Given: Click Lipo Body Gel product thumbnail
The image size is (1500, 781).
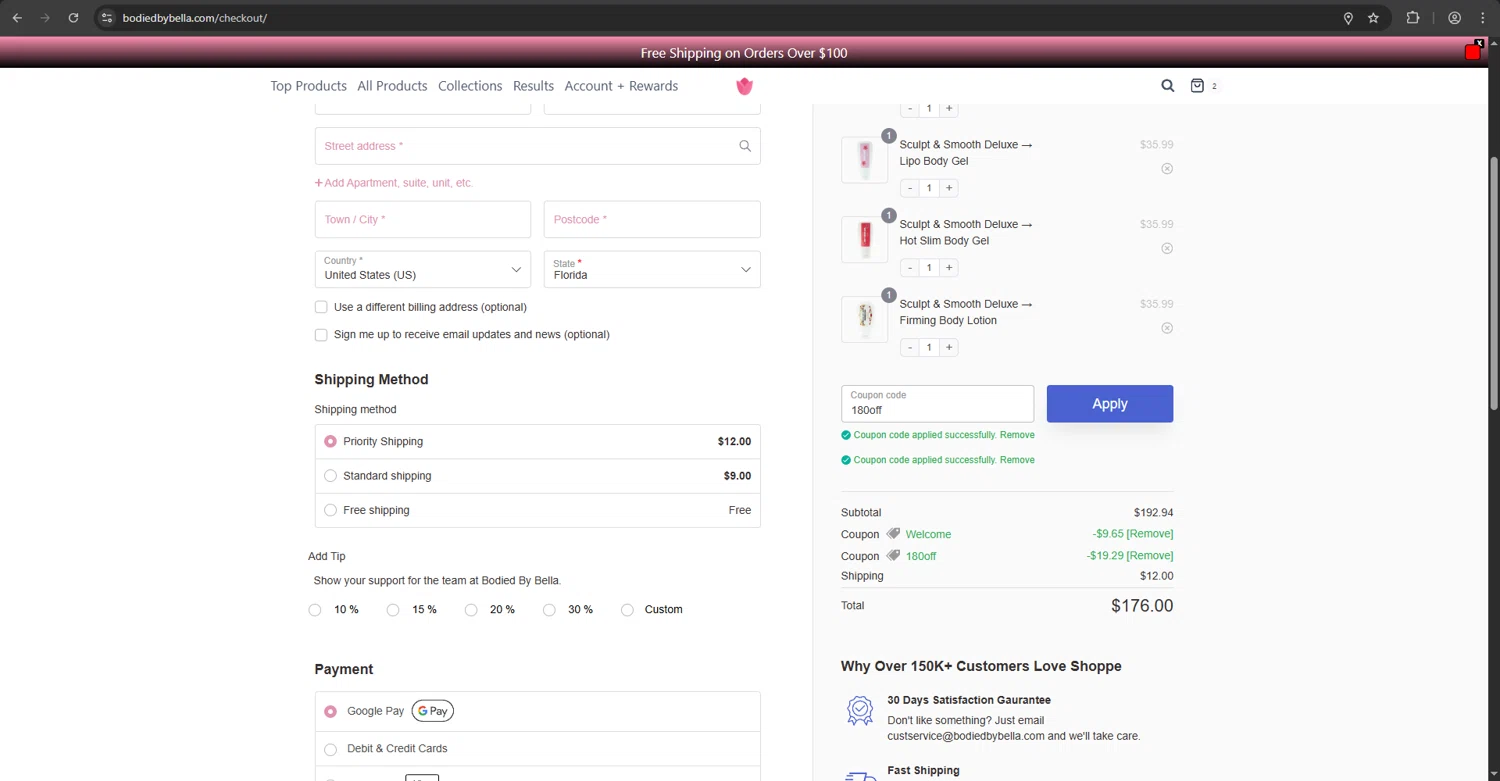Looking at the screenshot, I should point(864,160).
